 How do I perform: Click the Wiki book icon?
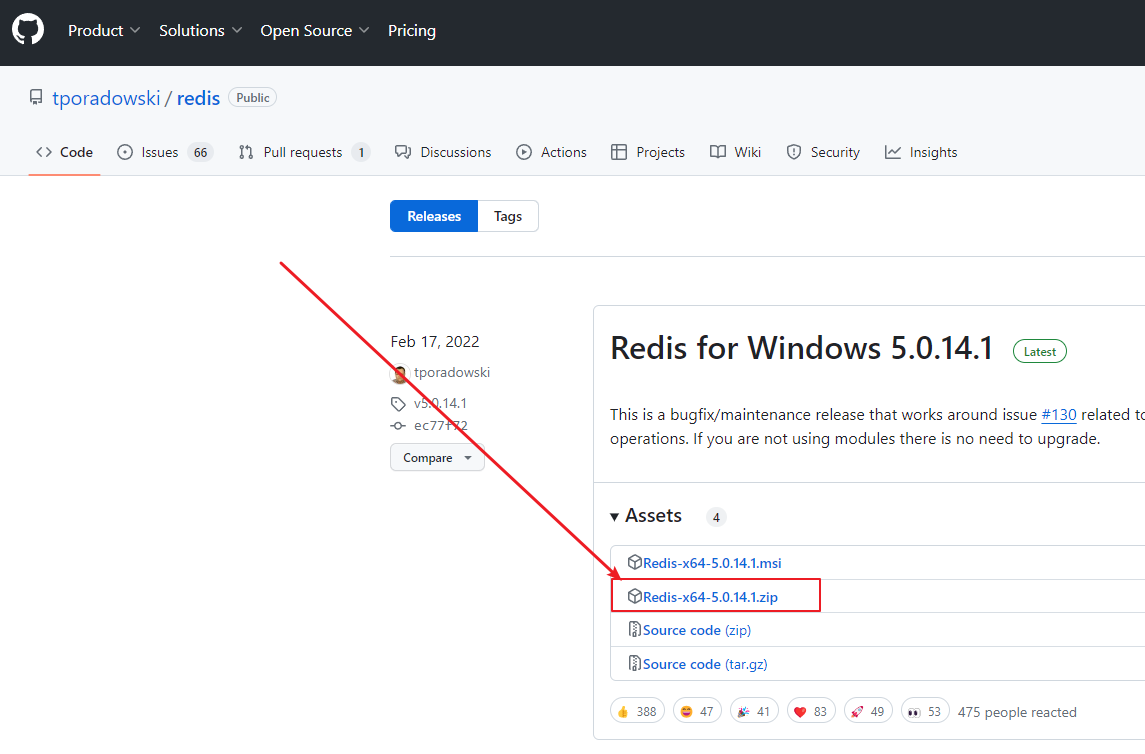718,152
